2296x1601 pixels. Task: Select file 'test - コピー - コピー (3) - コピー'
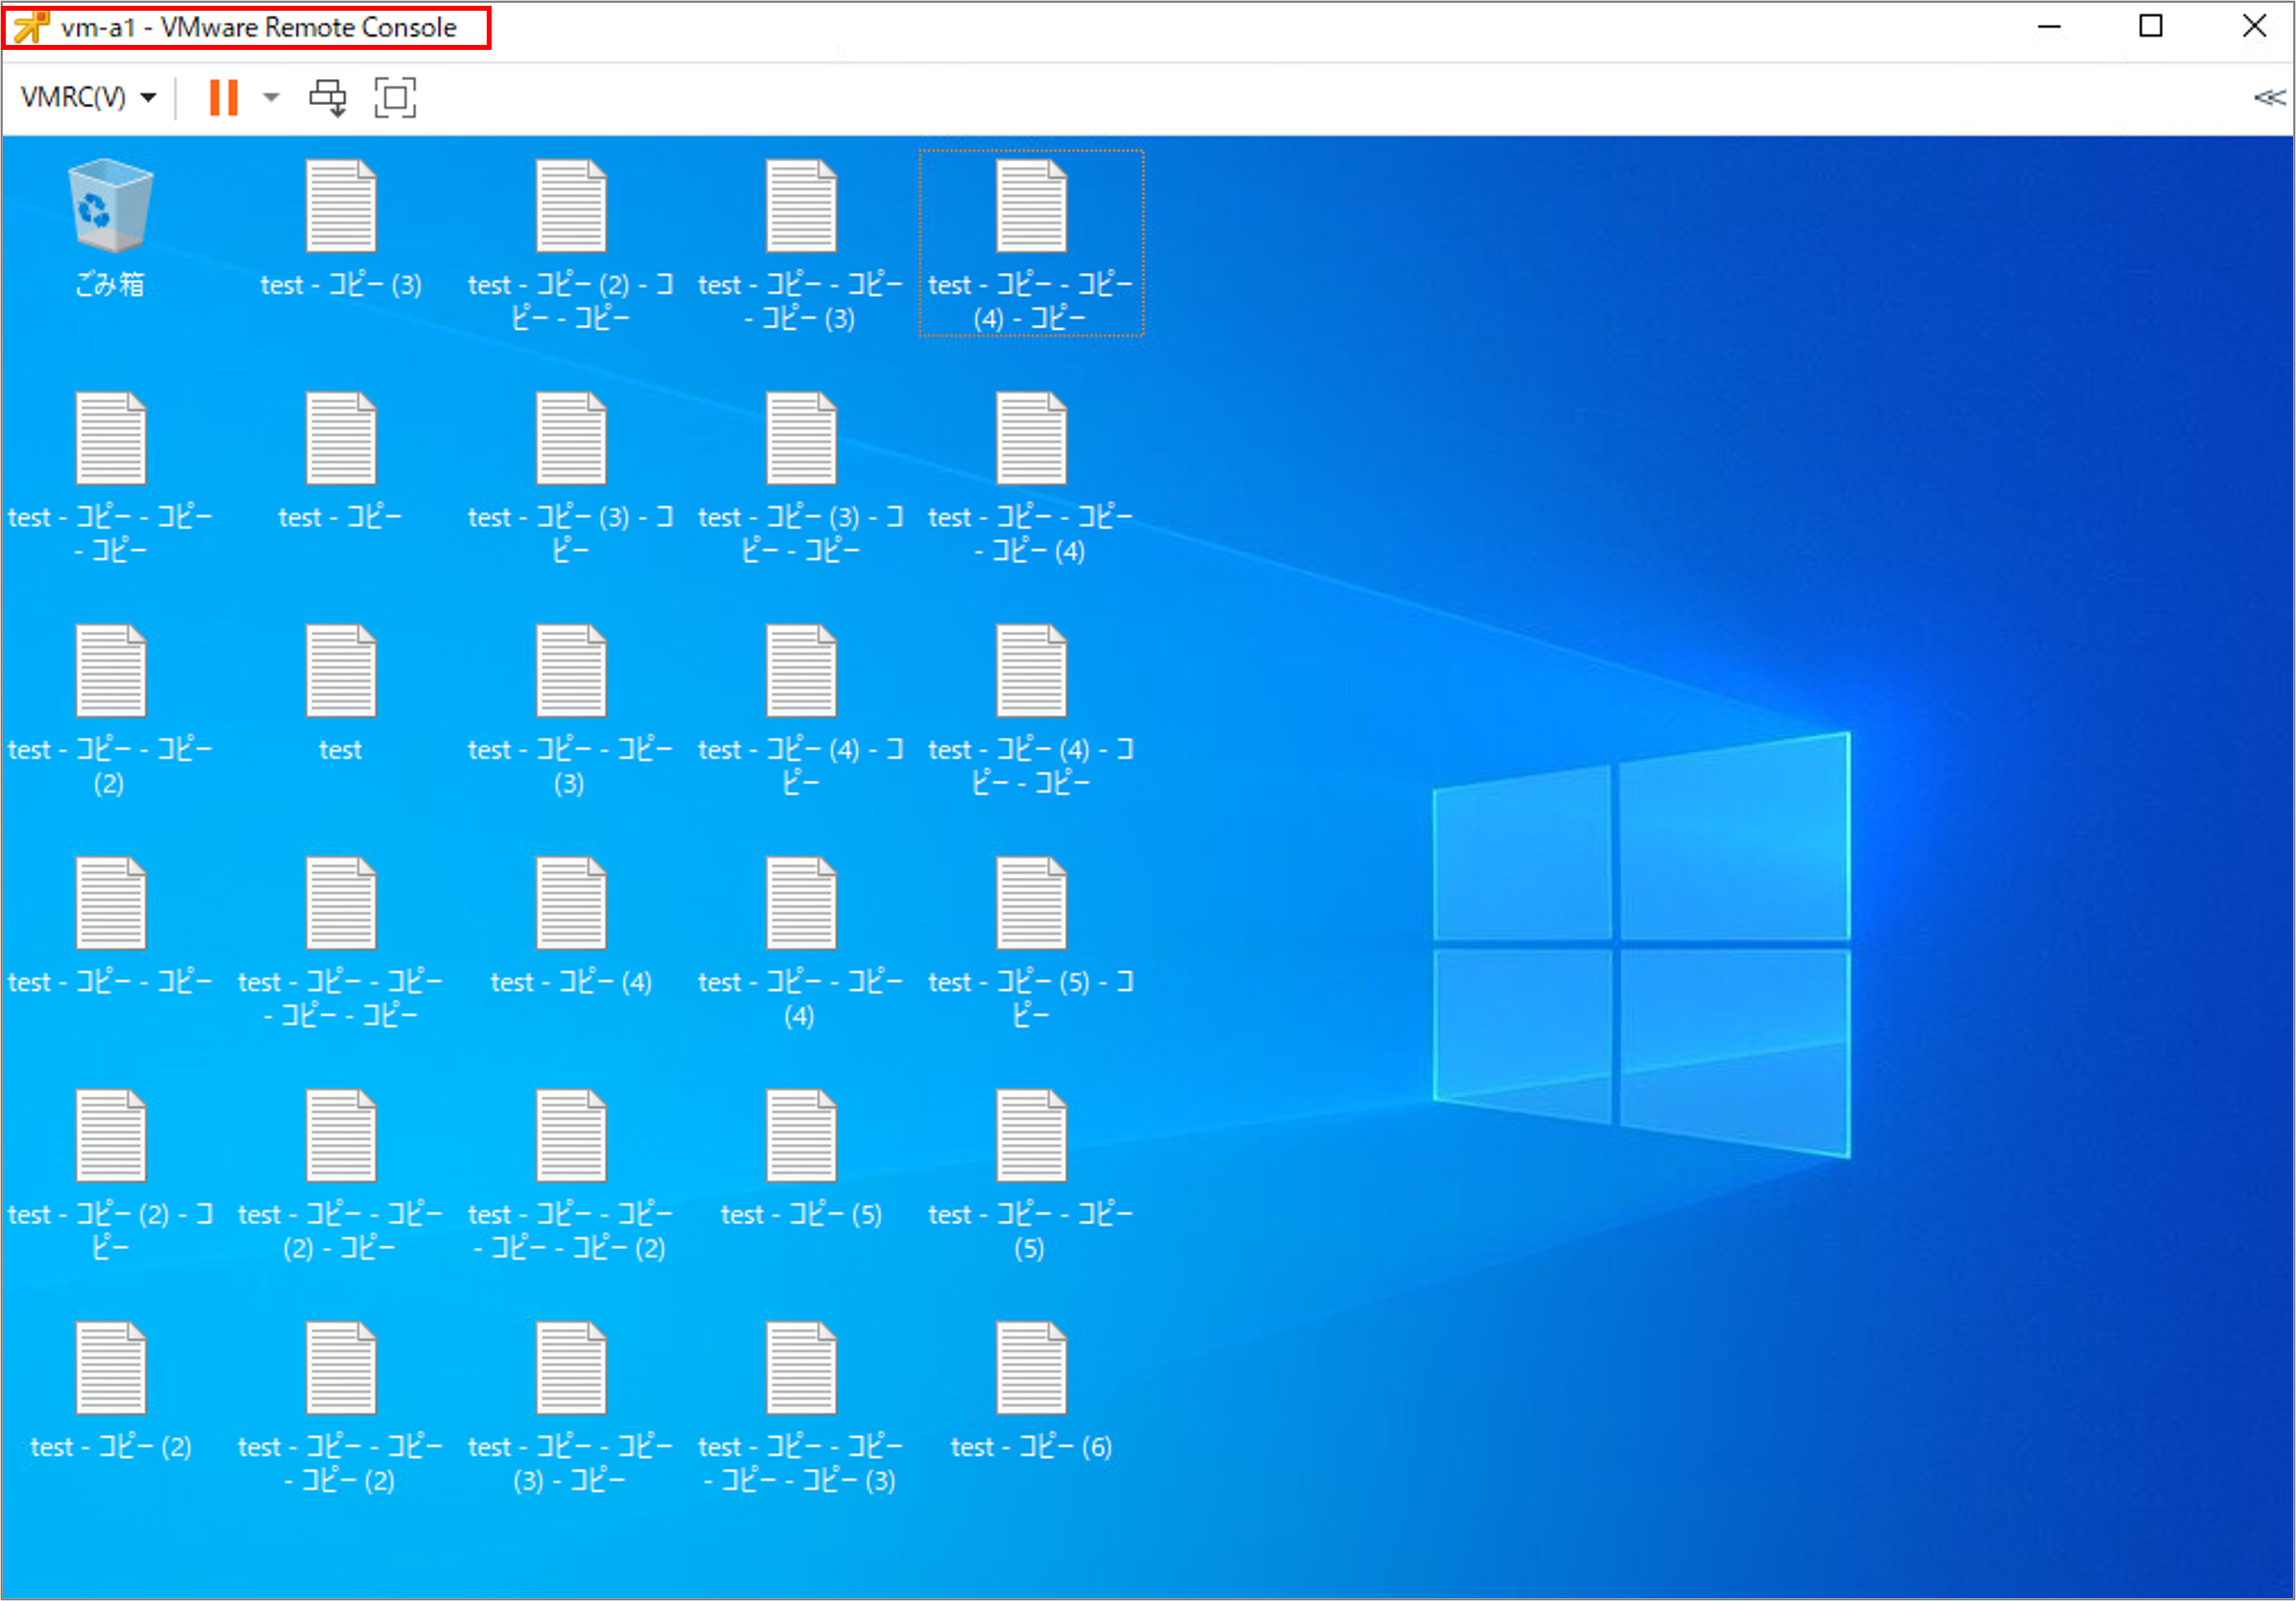[571, 1407]
